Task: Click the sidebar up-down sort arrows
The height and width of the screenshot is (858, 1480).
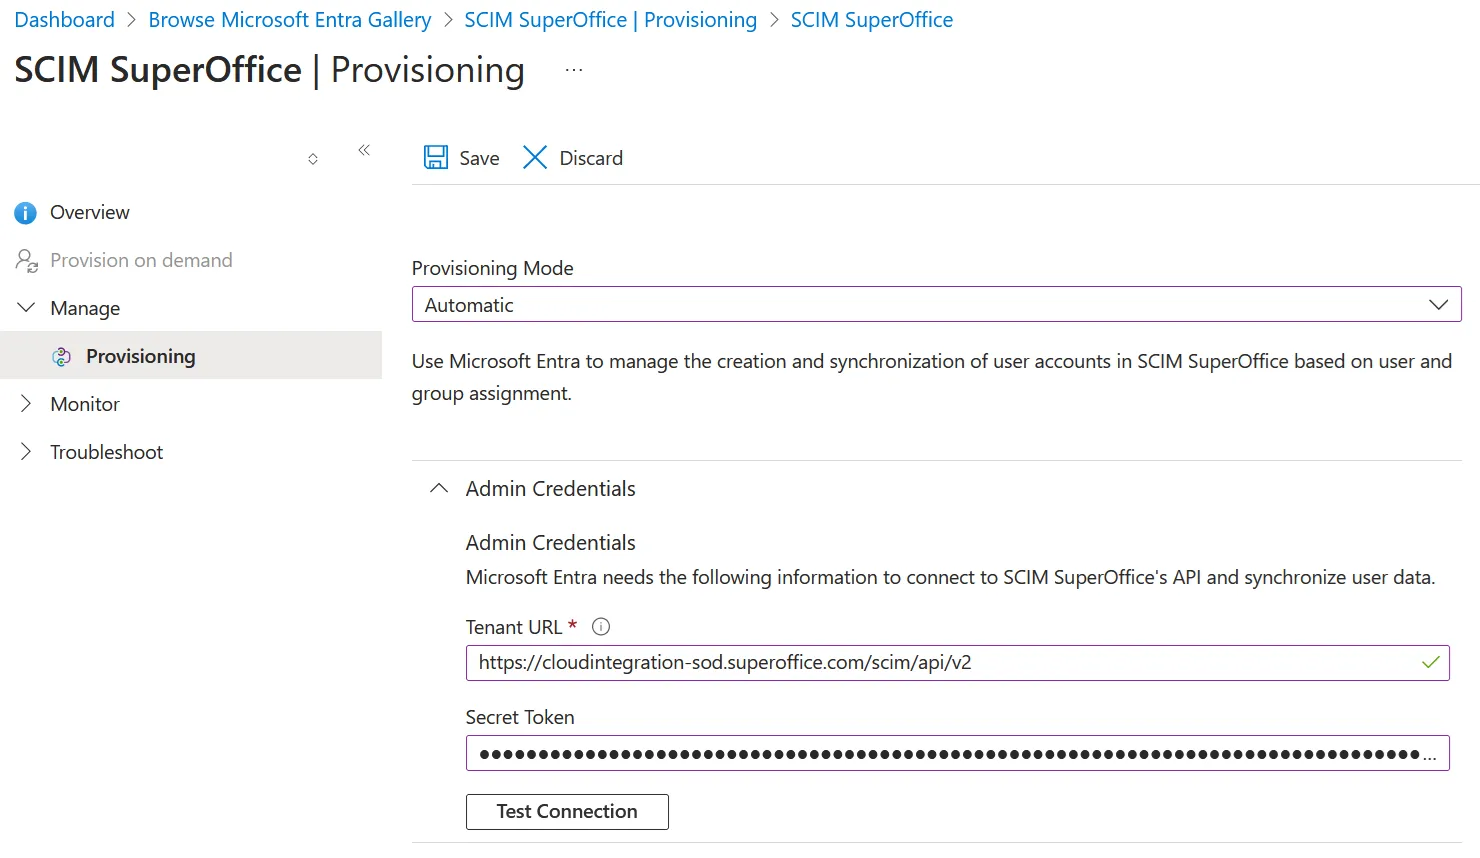Action: click(313, 159)
